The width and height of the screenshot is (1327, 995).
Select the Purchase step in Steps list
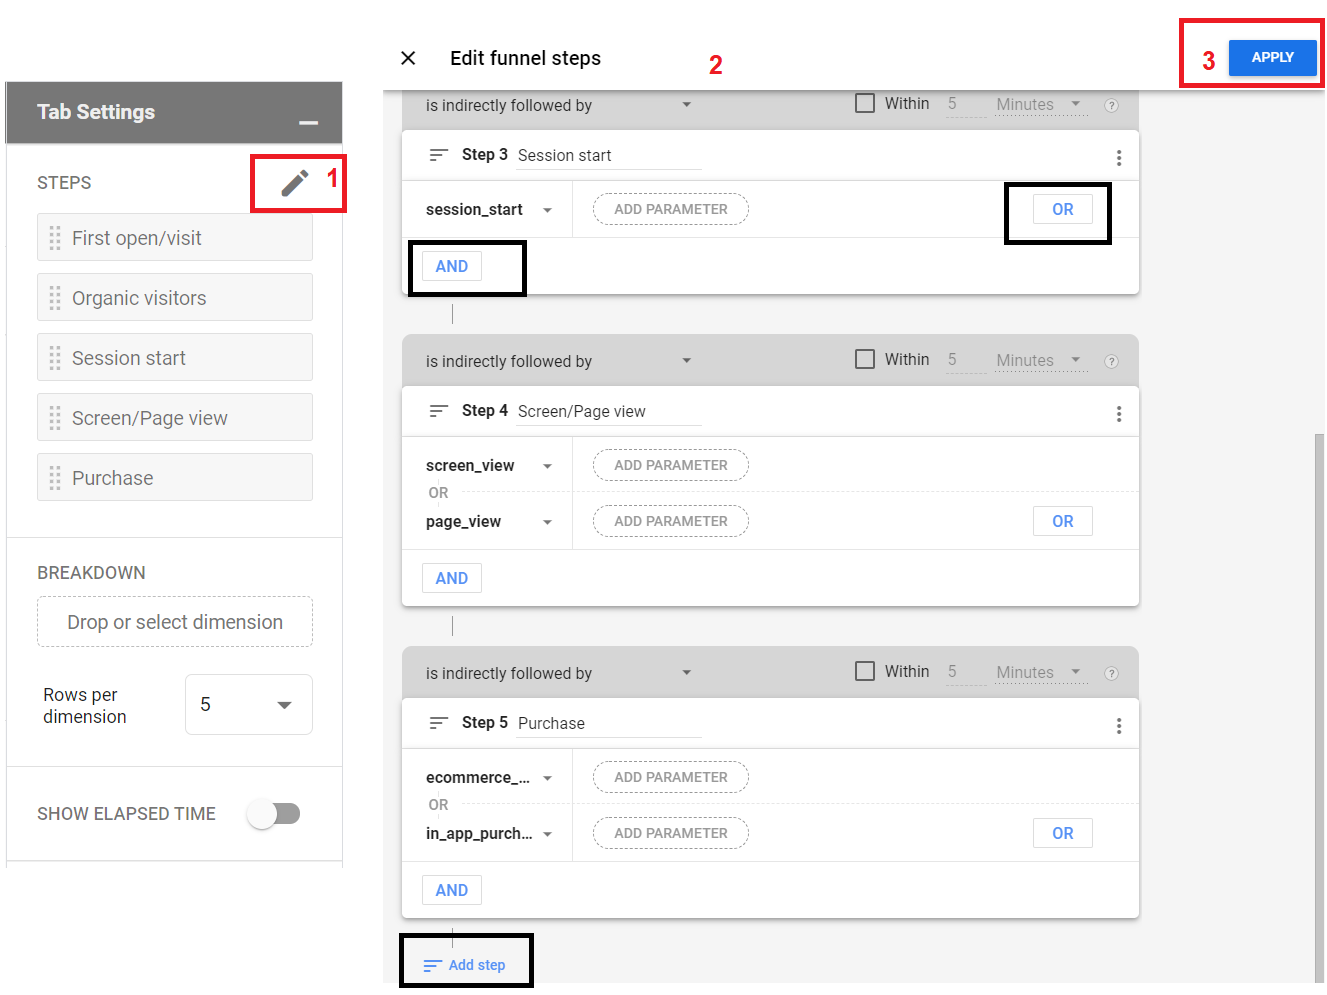click(x=175, y=478)
